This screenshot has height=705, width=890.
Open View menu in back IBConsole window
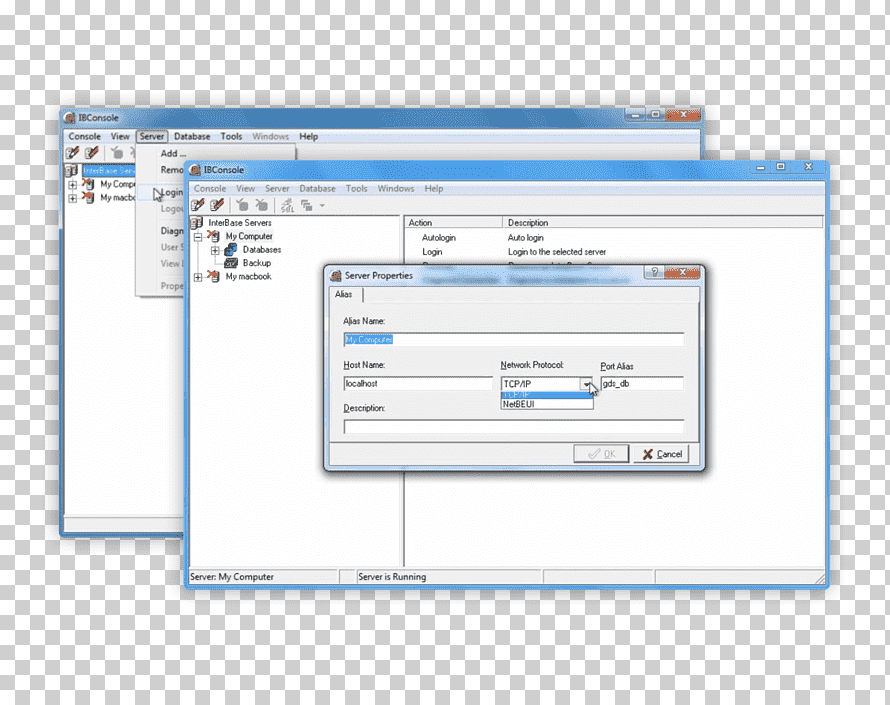coord(120,136)
